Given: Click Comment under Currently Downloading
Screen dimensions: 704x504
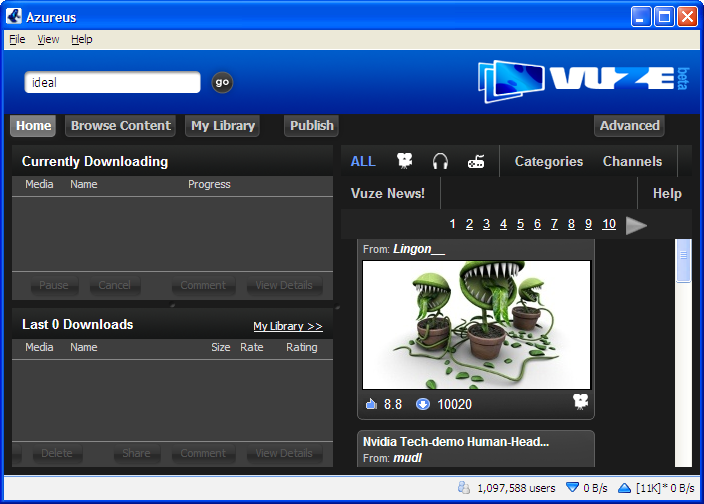Looking at the screenshot, I should point(203,285).
